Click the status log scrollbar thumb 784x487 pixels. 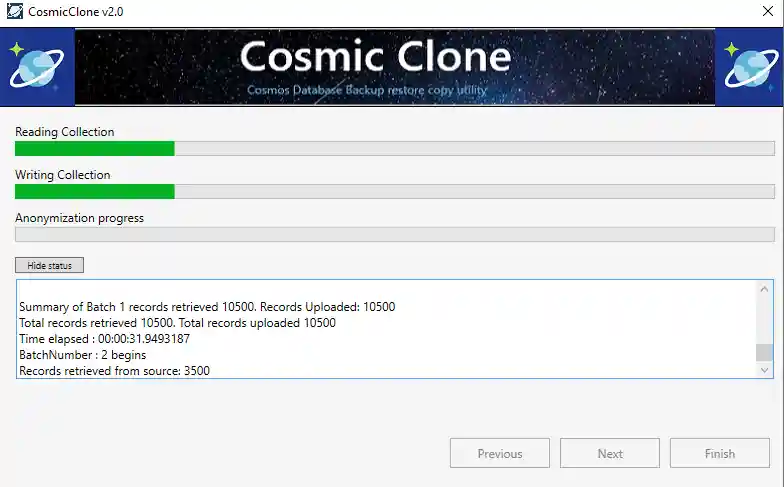point(764,352)
